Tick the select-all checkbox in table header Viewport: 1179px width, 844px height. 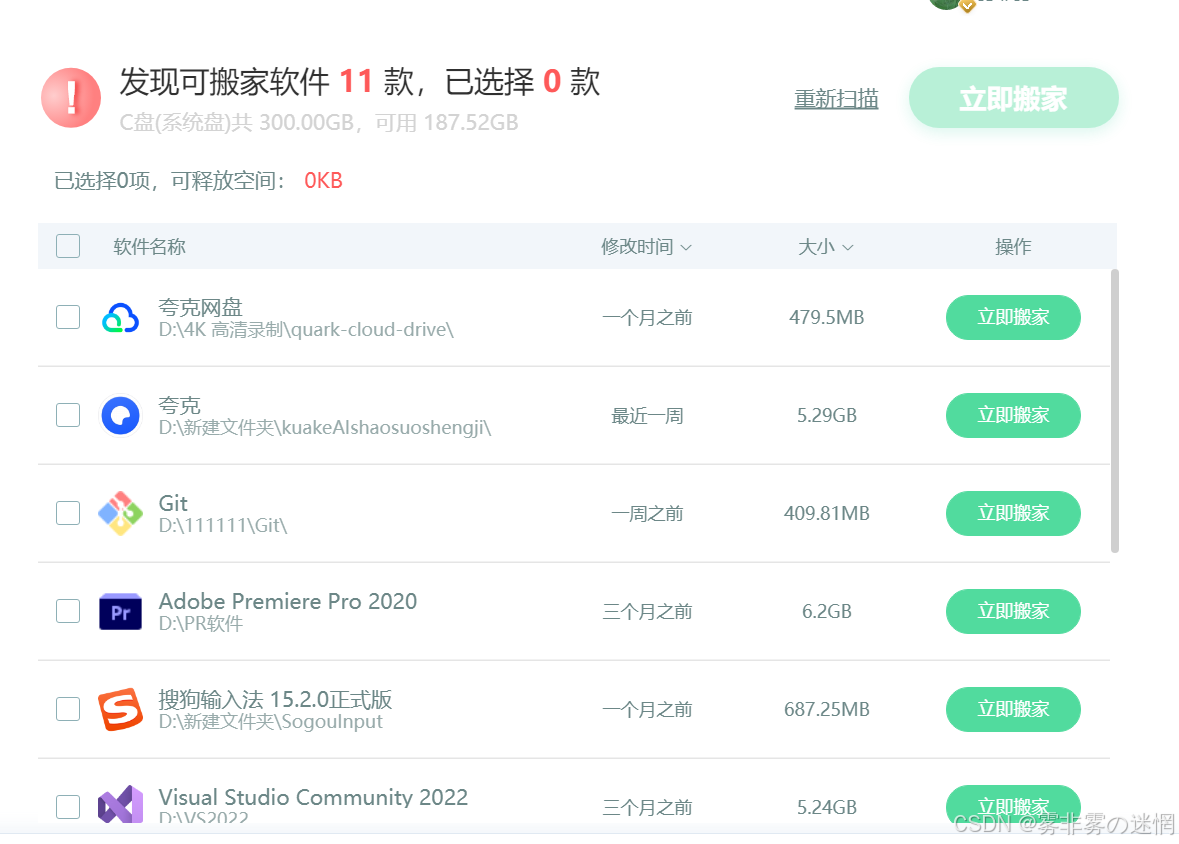pos(68,246)
